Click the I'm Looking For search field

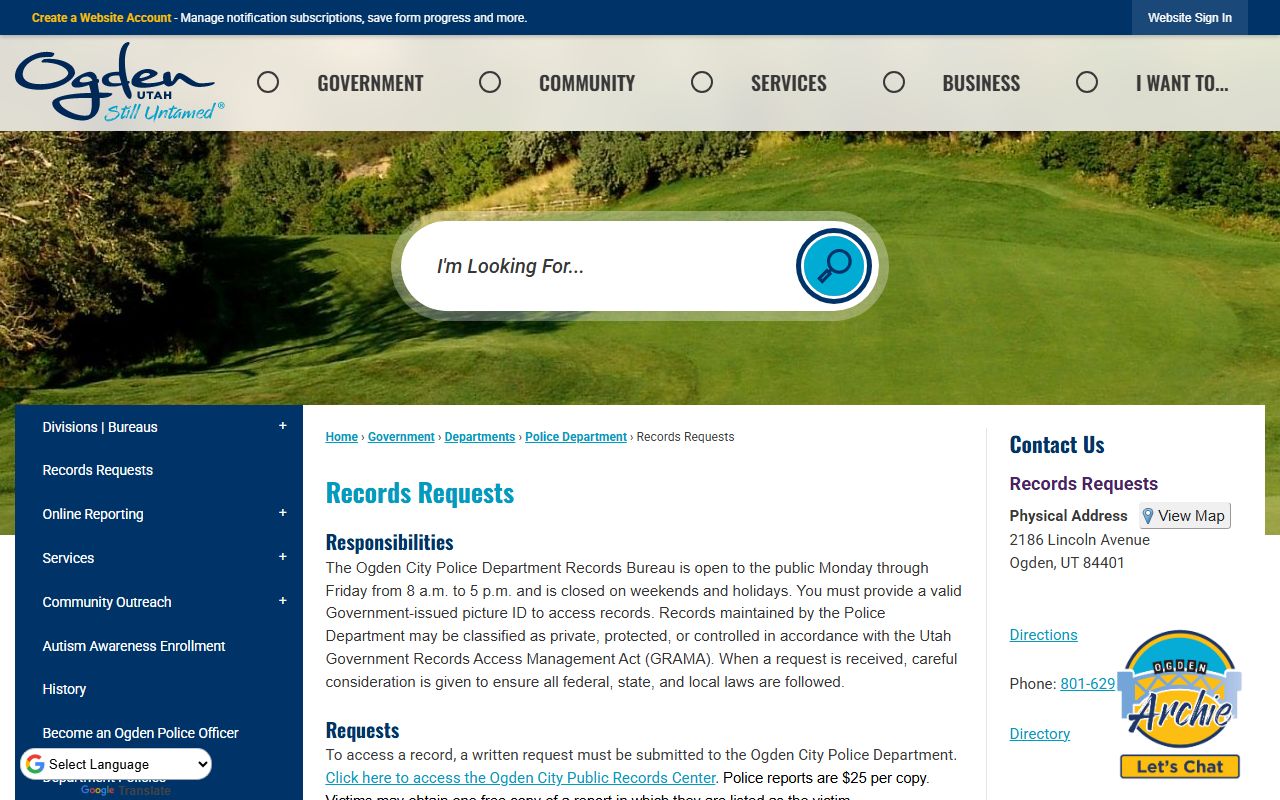click(600, 266)
